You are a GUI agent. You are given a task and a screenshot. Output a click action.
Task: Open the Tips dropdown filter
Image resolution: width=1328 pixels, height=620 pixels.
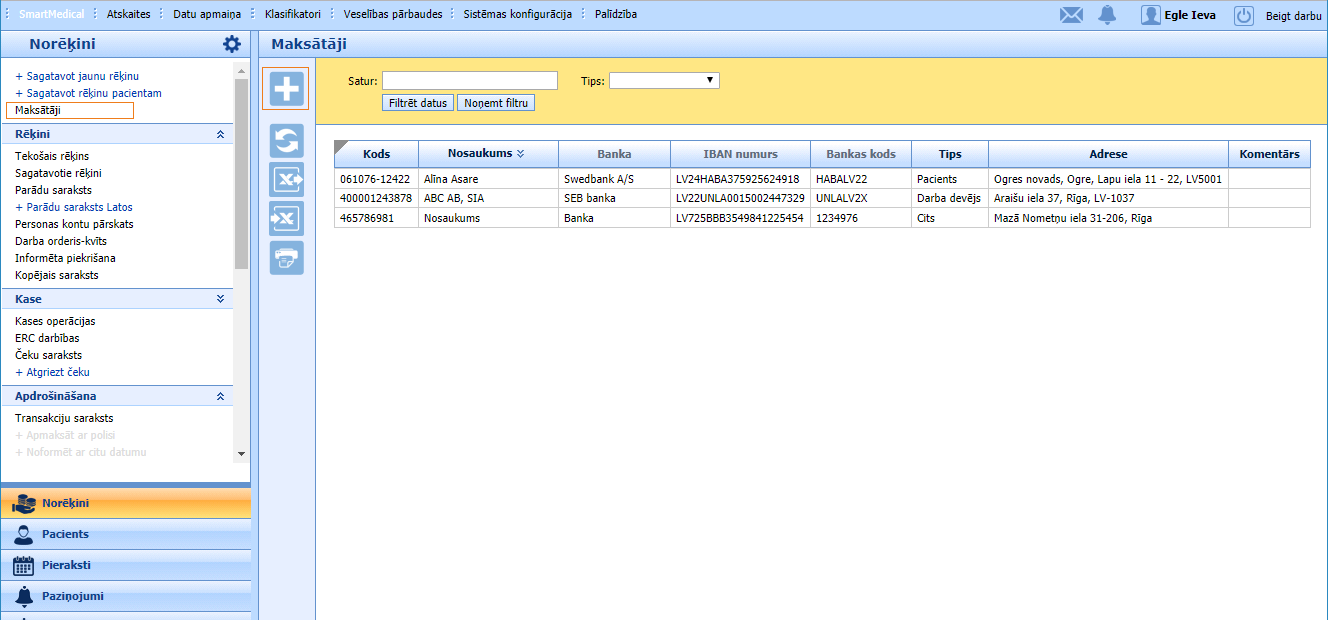tap(664, 81)
